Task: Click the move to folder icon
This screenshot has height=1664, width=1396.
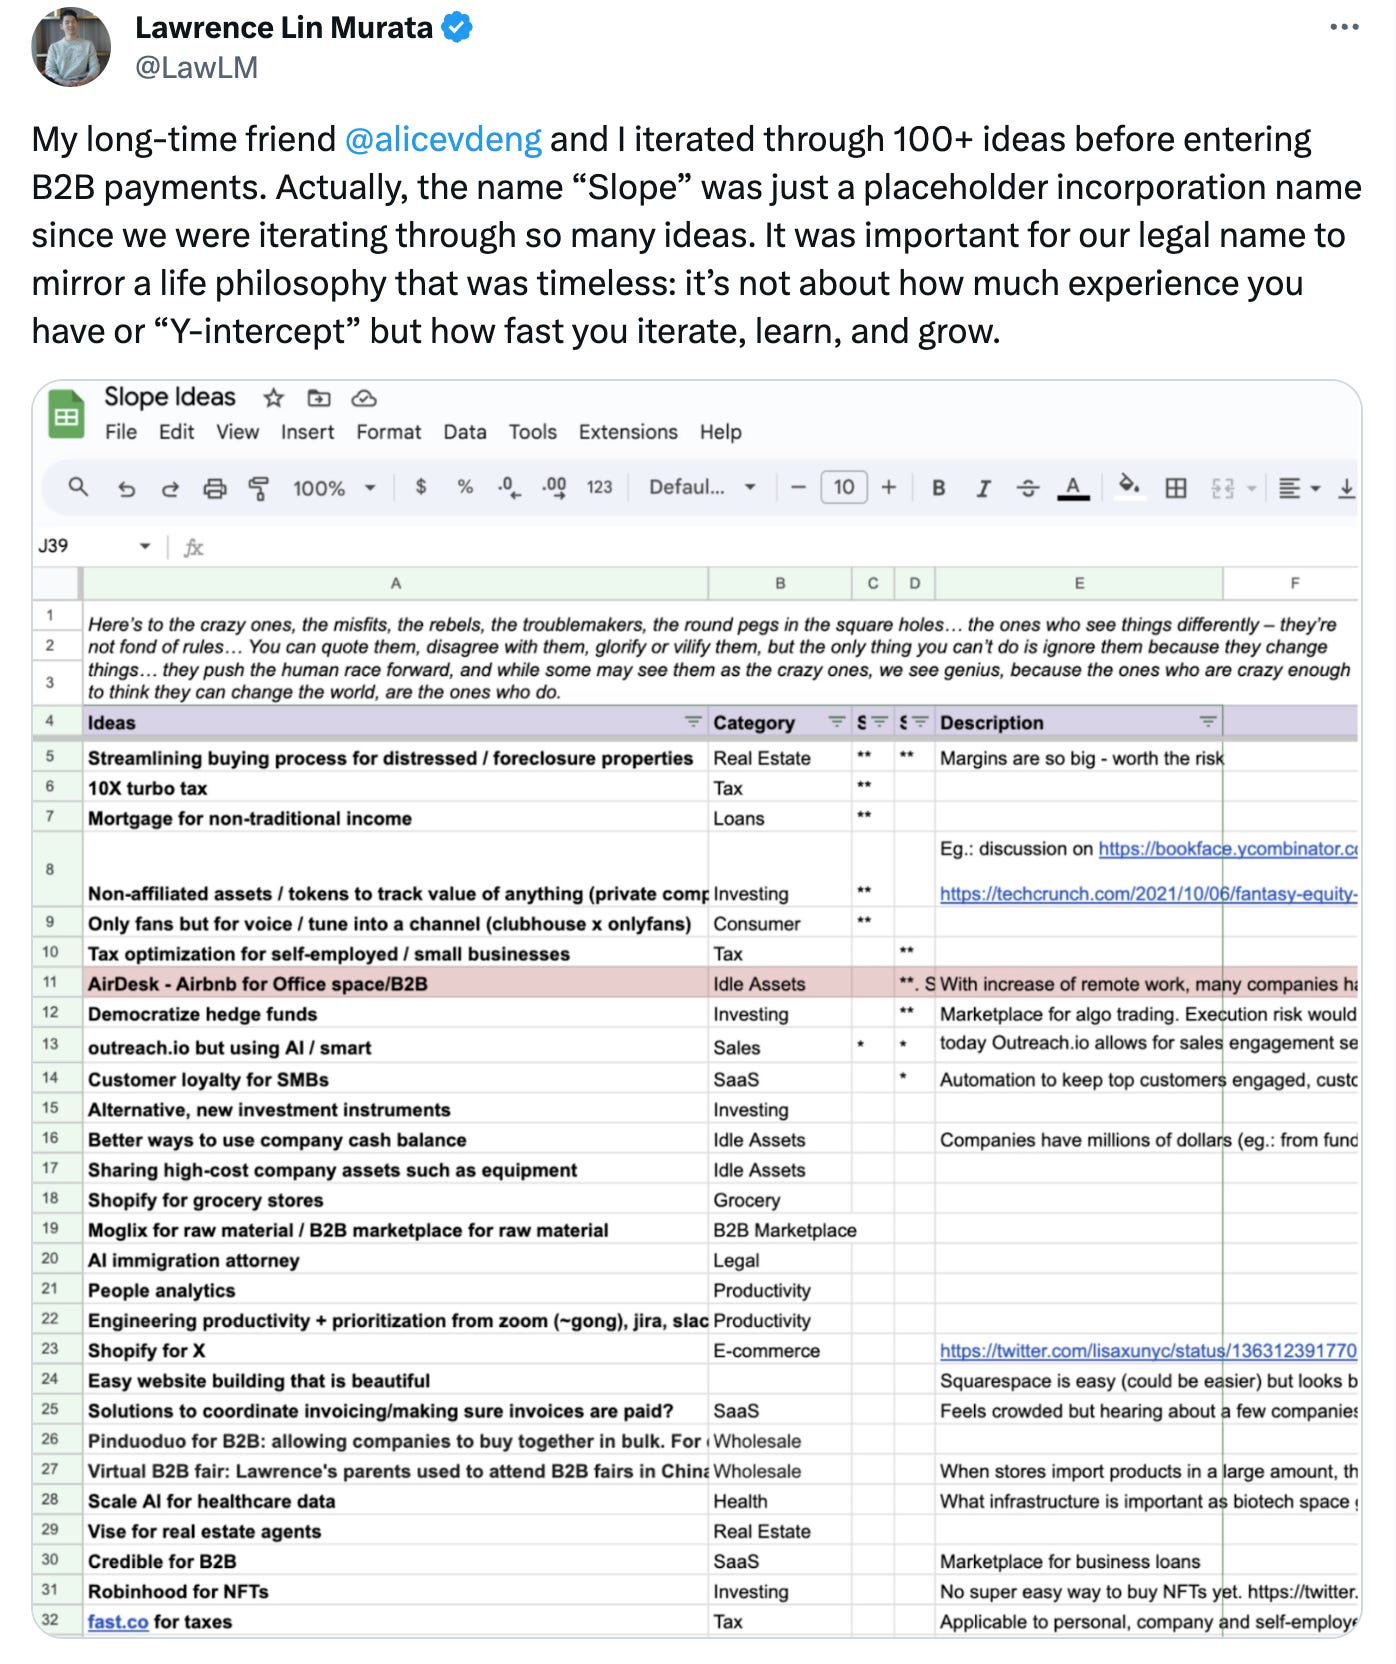Action: click(x=319, y=398)
